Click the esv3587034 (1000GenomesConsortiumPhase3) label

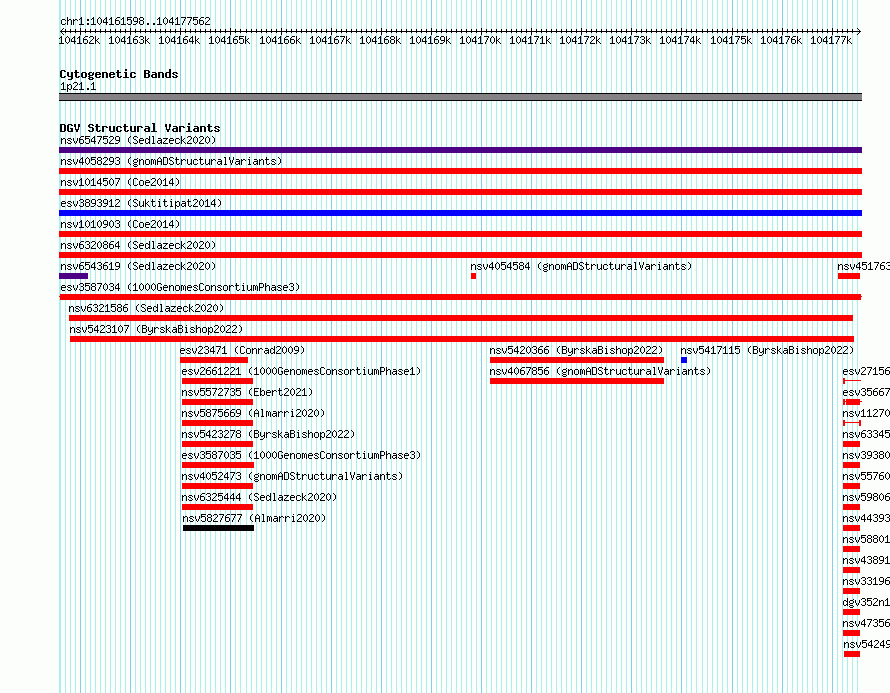180,287
